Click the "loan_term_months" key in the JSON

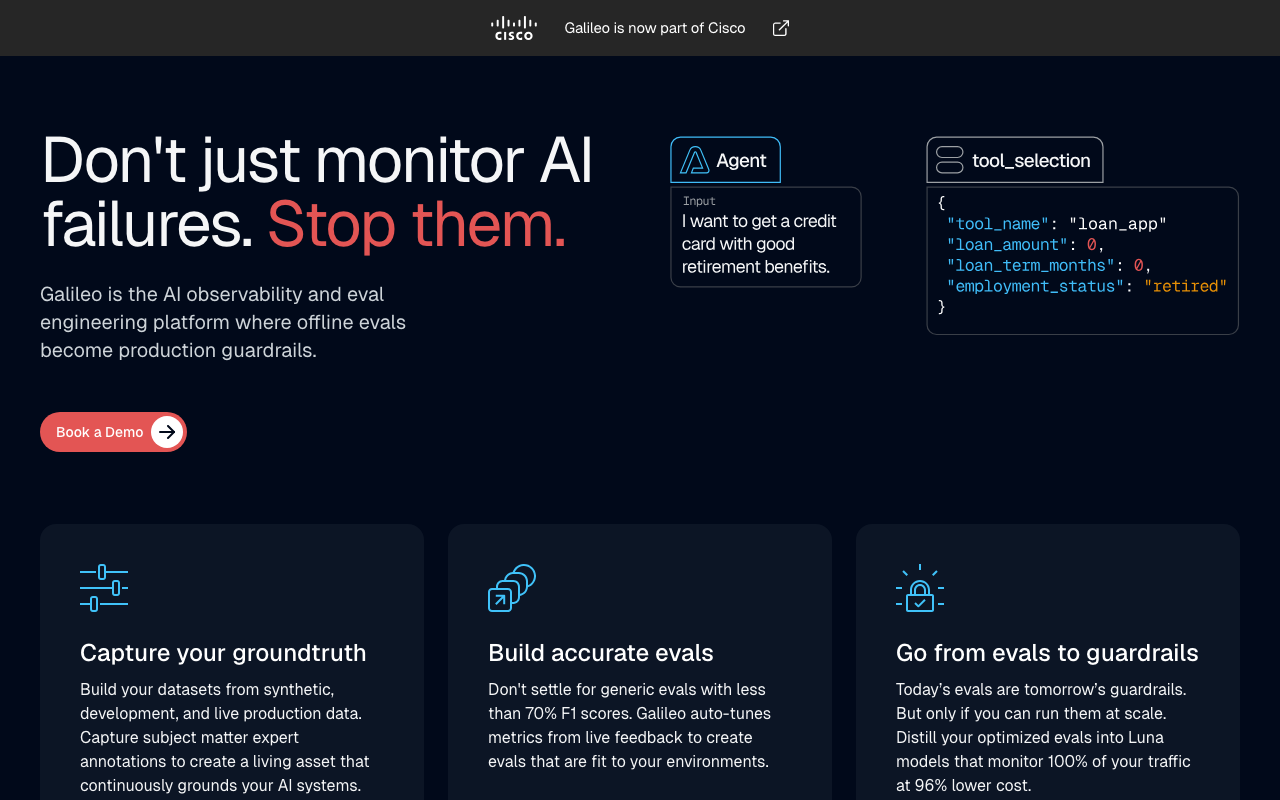(x=1031, y=265)
